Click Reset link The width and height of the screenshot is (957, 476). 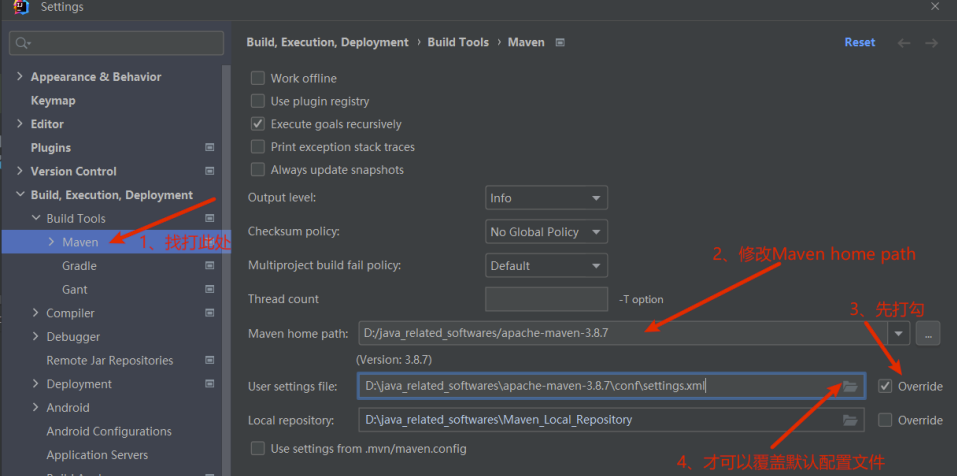[860, 42]
